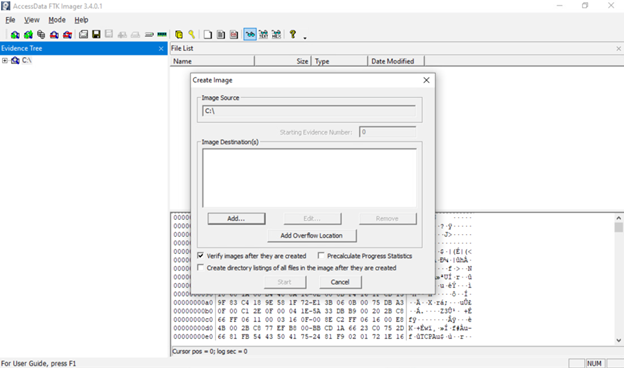624x368 pixels.
Task: Click the Export File Hash List icon
Action: [221, 35]
